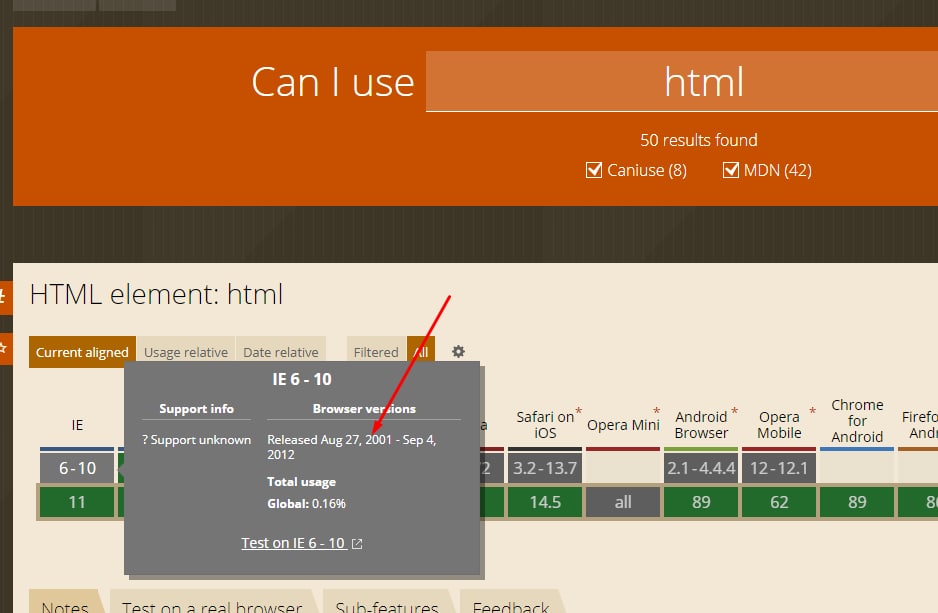The image size is (938, 613).
Task: Click the Support unknown status text
Action: point(196,440)
